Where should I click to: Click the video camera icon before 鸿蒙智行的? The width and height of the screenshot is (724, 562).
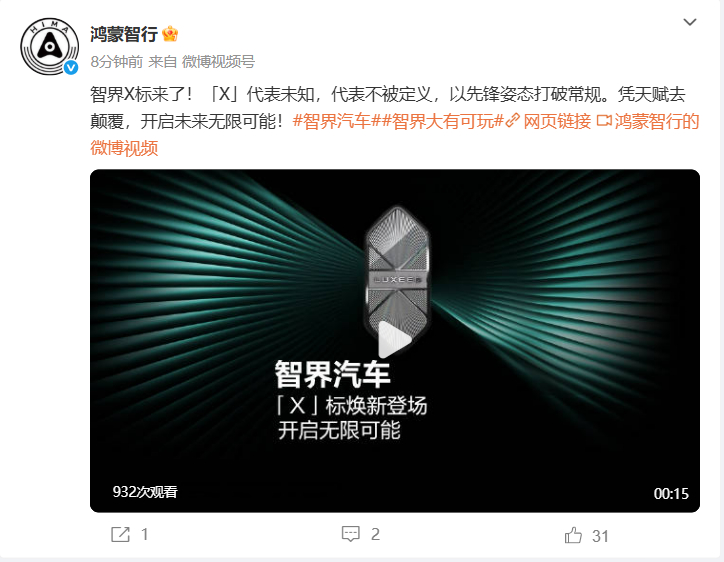click(x=604, y=121)
